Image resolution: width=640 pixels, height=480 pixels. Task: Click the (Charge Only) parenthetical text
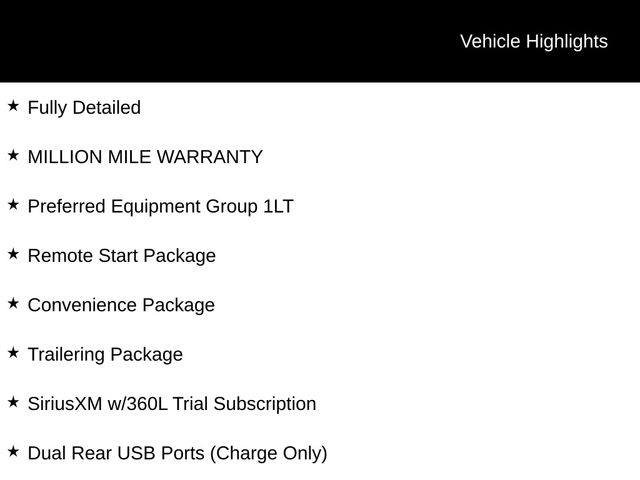tap(268, 453)
